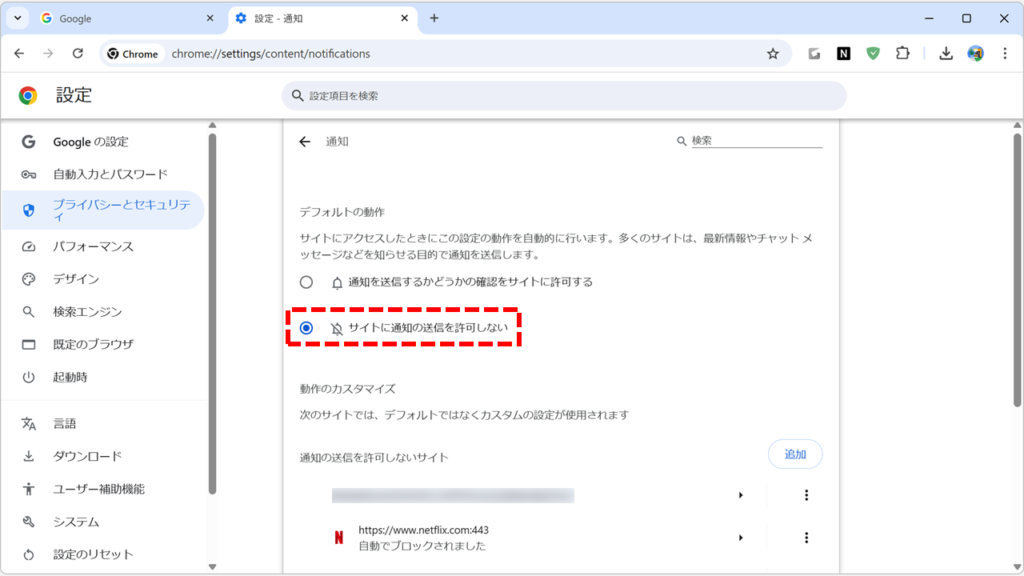Open 検索エンジン settings
This screenshot has width=1024, height=576.
(103, 312)
